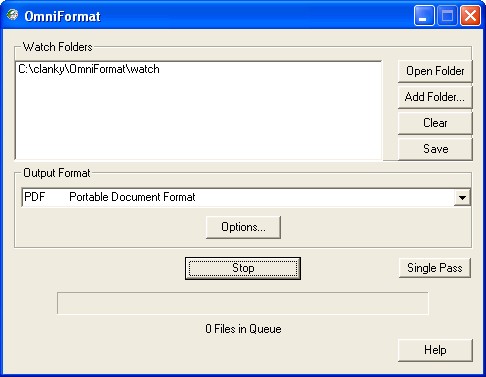Stop the folder watching process
The image size is (486, 377).
pyautogui.click(x=243, y=268)
